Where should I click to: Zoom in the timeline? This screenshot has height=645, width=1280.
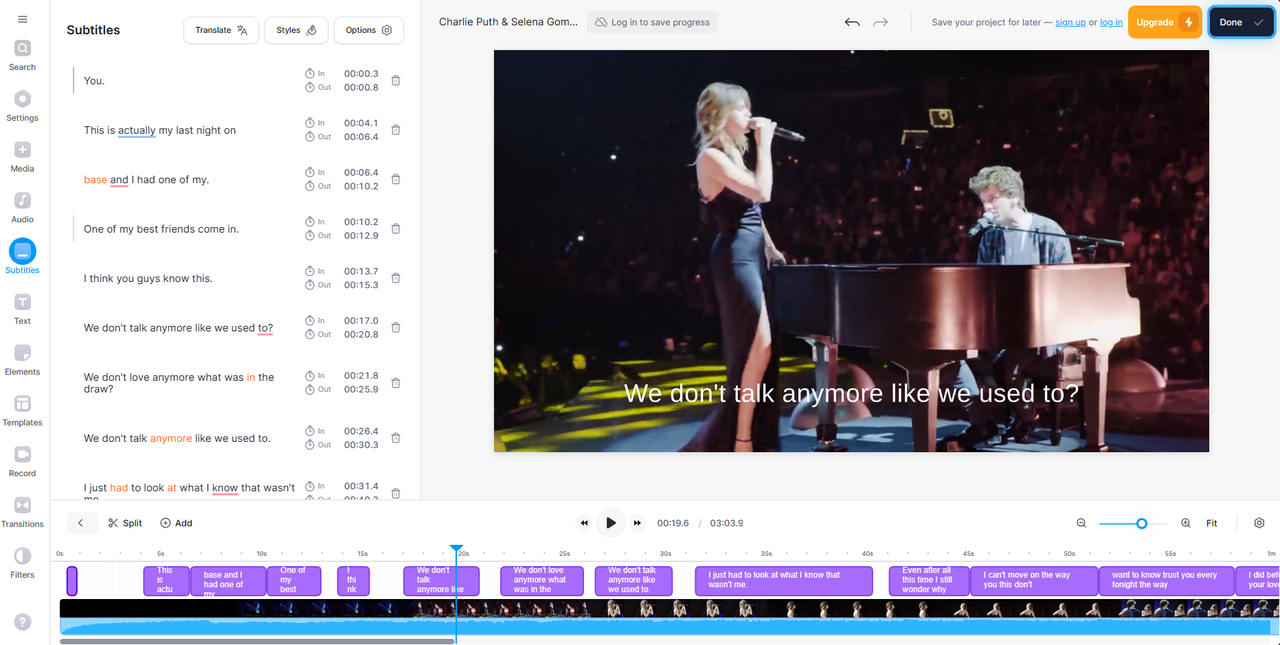coord(1186,523)
